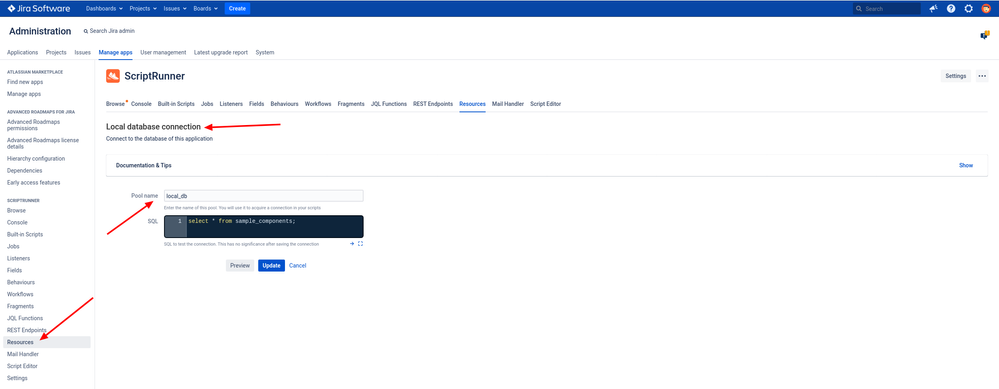Click the Jira Software logo
The image size is (999, 389).
click(x=39, y=9)
